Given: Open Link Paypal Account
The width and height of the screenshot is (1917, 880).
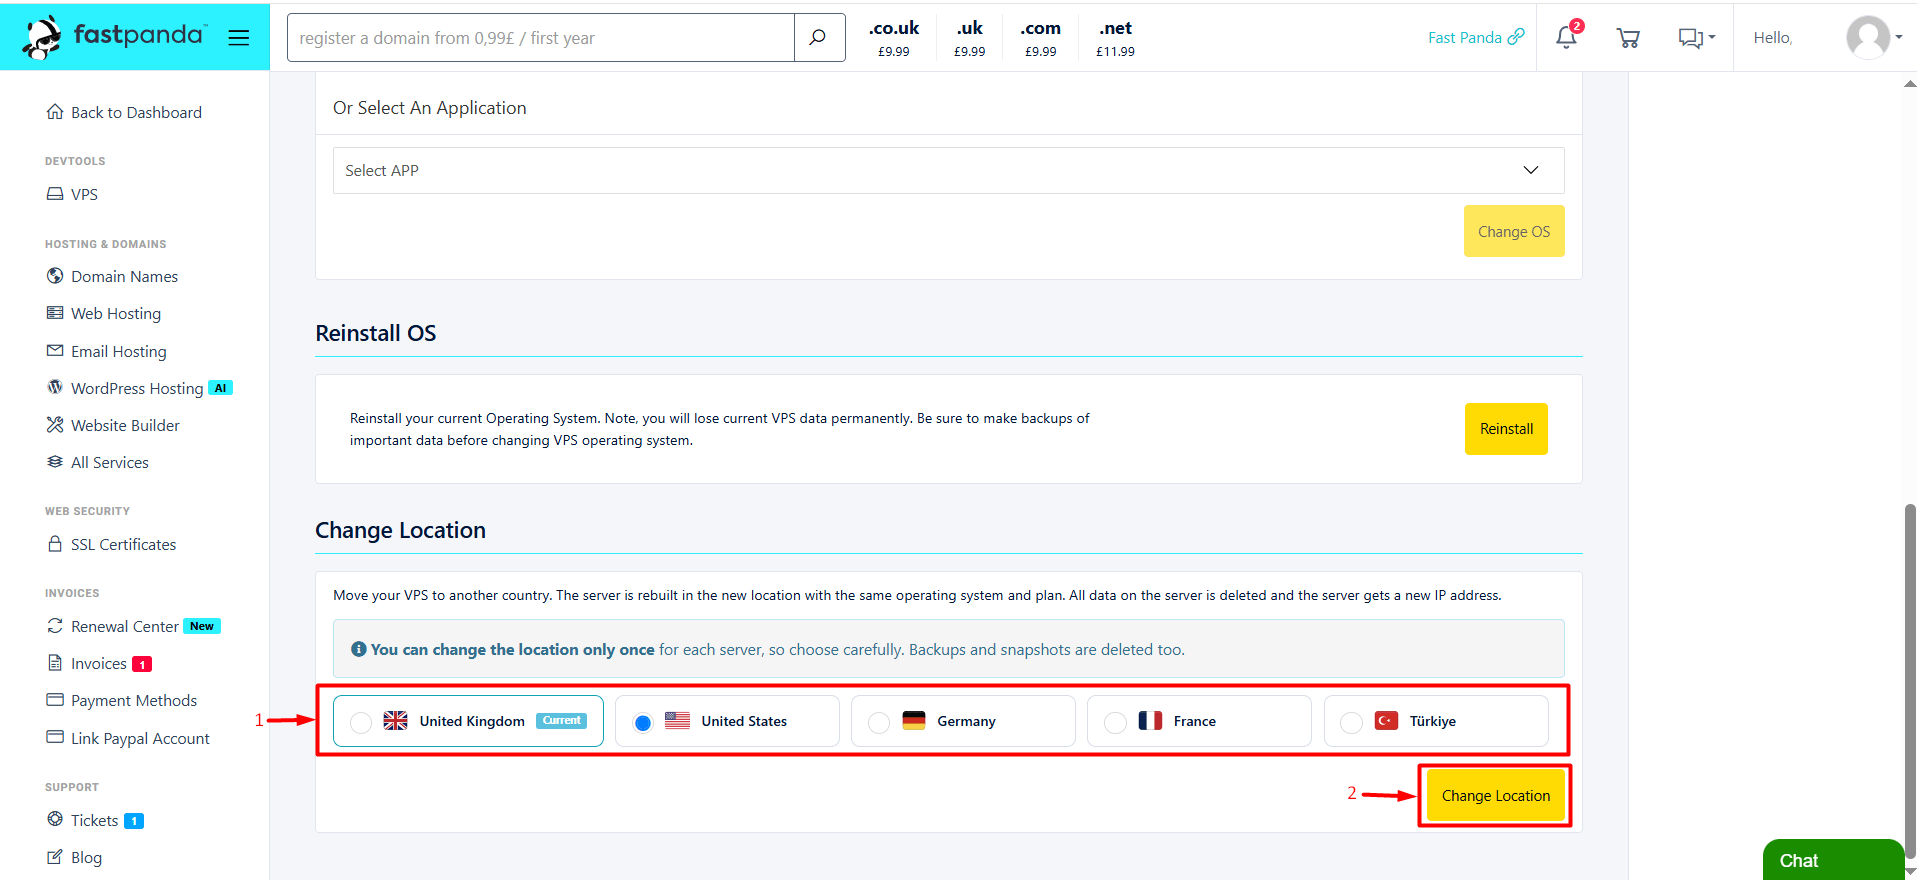Looking at the screenshot, I should point(128,738).
